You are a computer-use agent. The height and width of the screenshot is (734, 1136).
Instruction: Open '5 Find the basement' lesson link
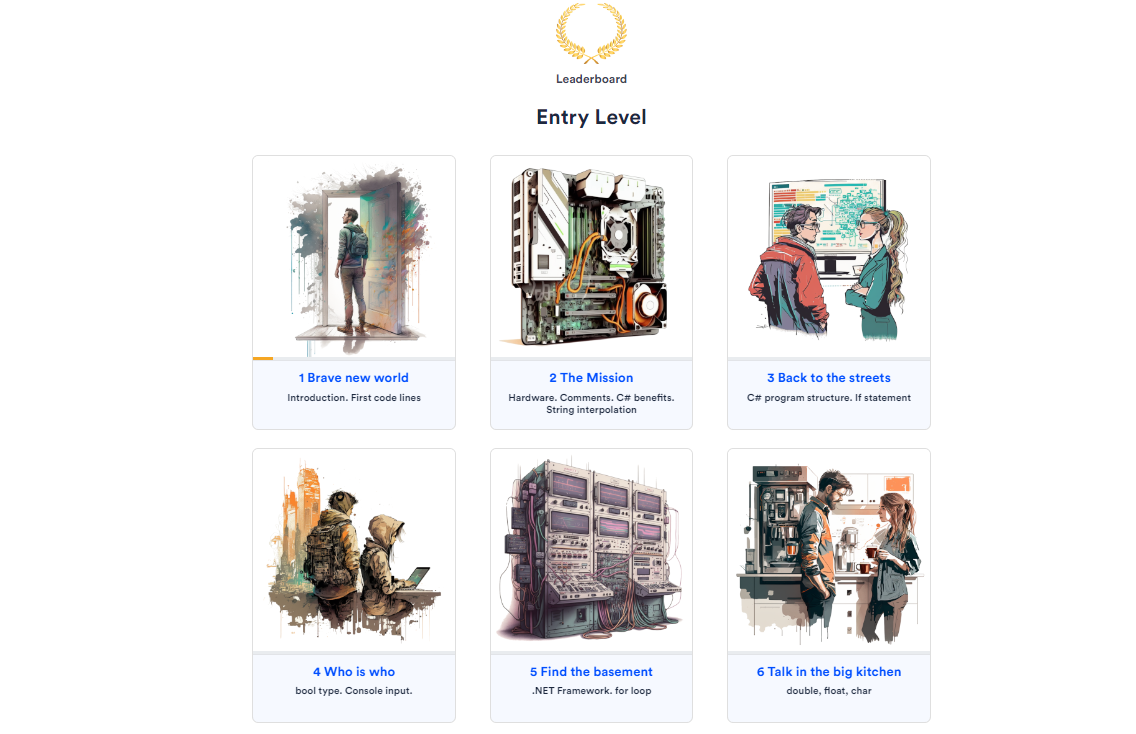pos(591,672)
